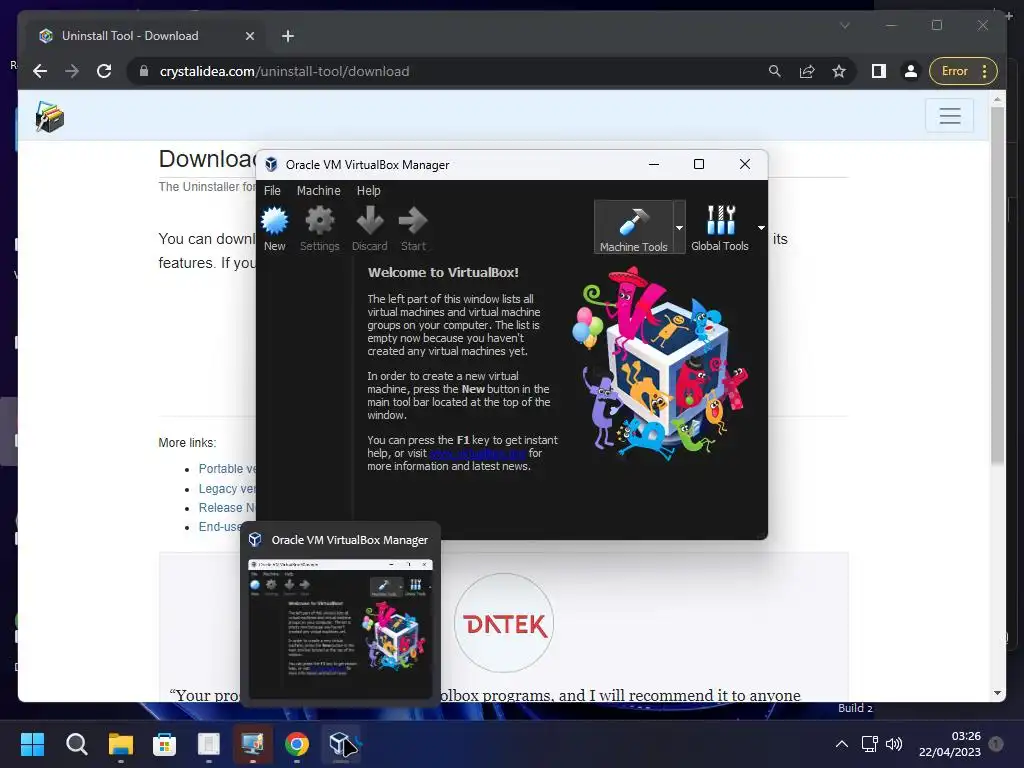The image size is (1024, 768).
Task: Click the document app icon in the taskbar
Action: pyautogui.click(x=208, y=744)
